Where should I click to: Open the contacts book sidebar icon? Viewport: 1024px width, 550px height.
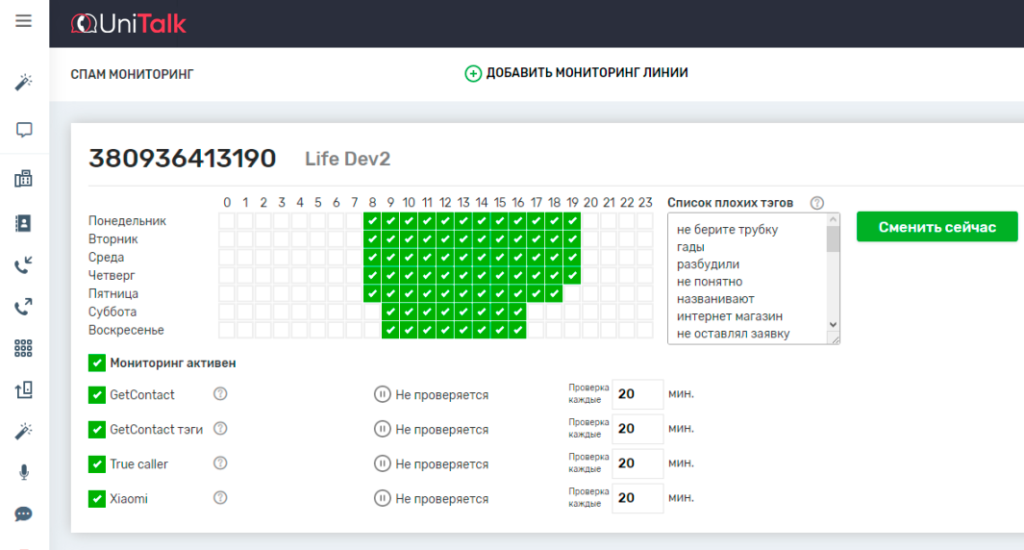pos(24,222)
